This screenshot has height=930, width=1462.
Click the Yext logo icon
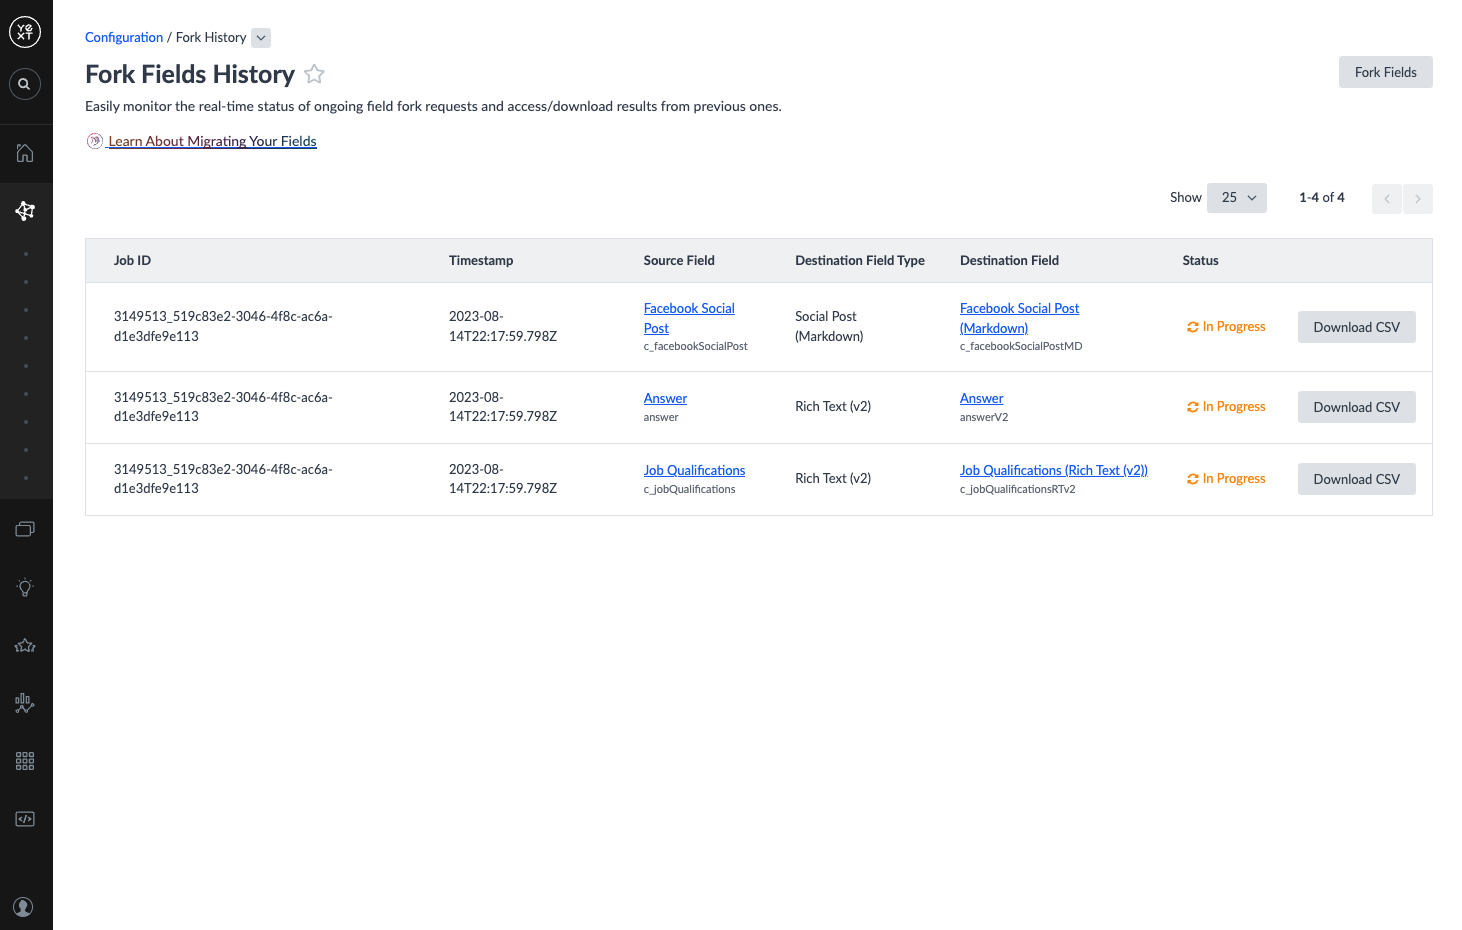pos(25,32)
